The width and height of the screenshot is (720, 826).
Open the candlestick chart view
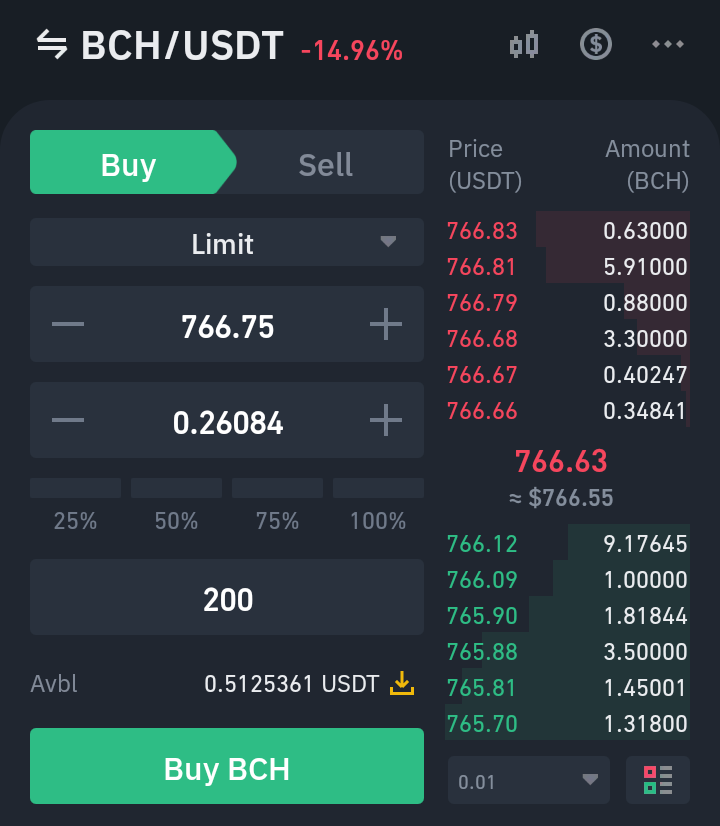pos(524,44)
